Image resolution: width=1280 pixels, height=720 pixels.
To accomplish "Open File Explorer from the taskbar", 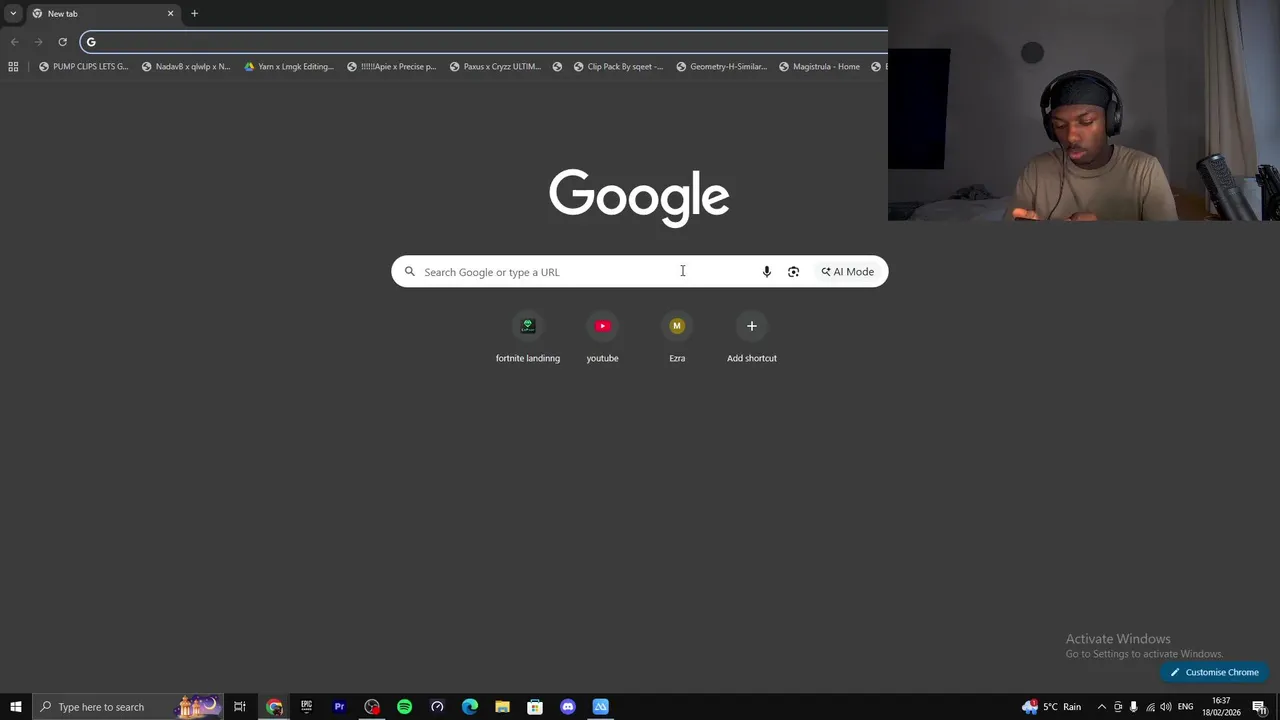I will coord(502,707).
